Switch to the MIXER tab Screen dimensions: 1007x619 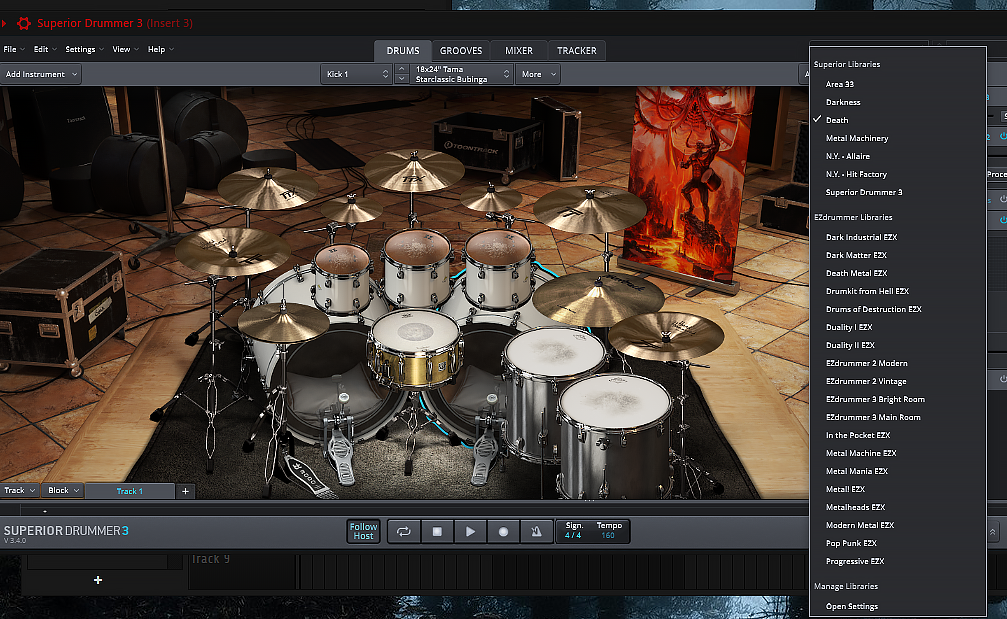pos(518,51)
